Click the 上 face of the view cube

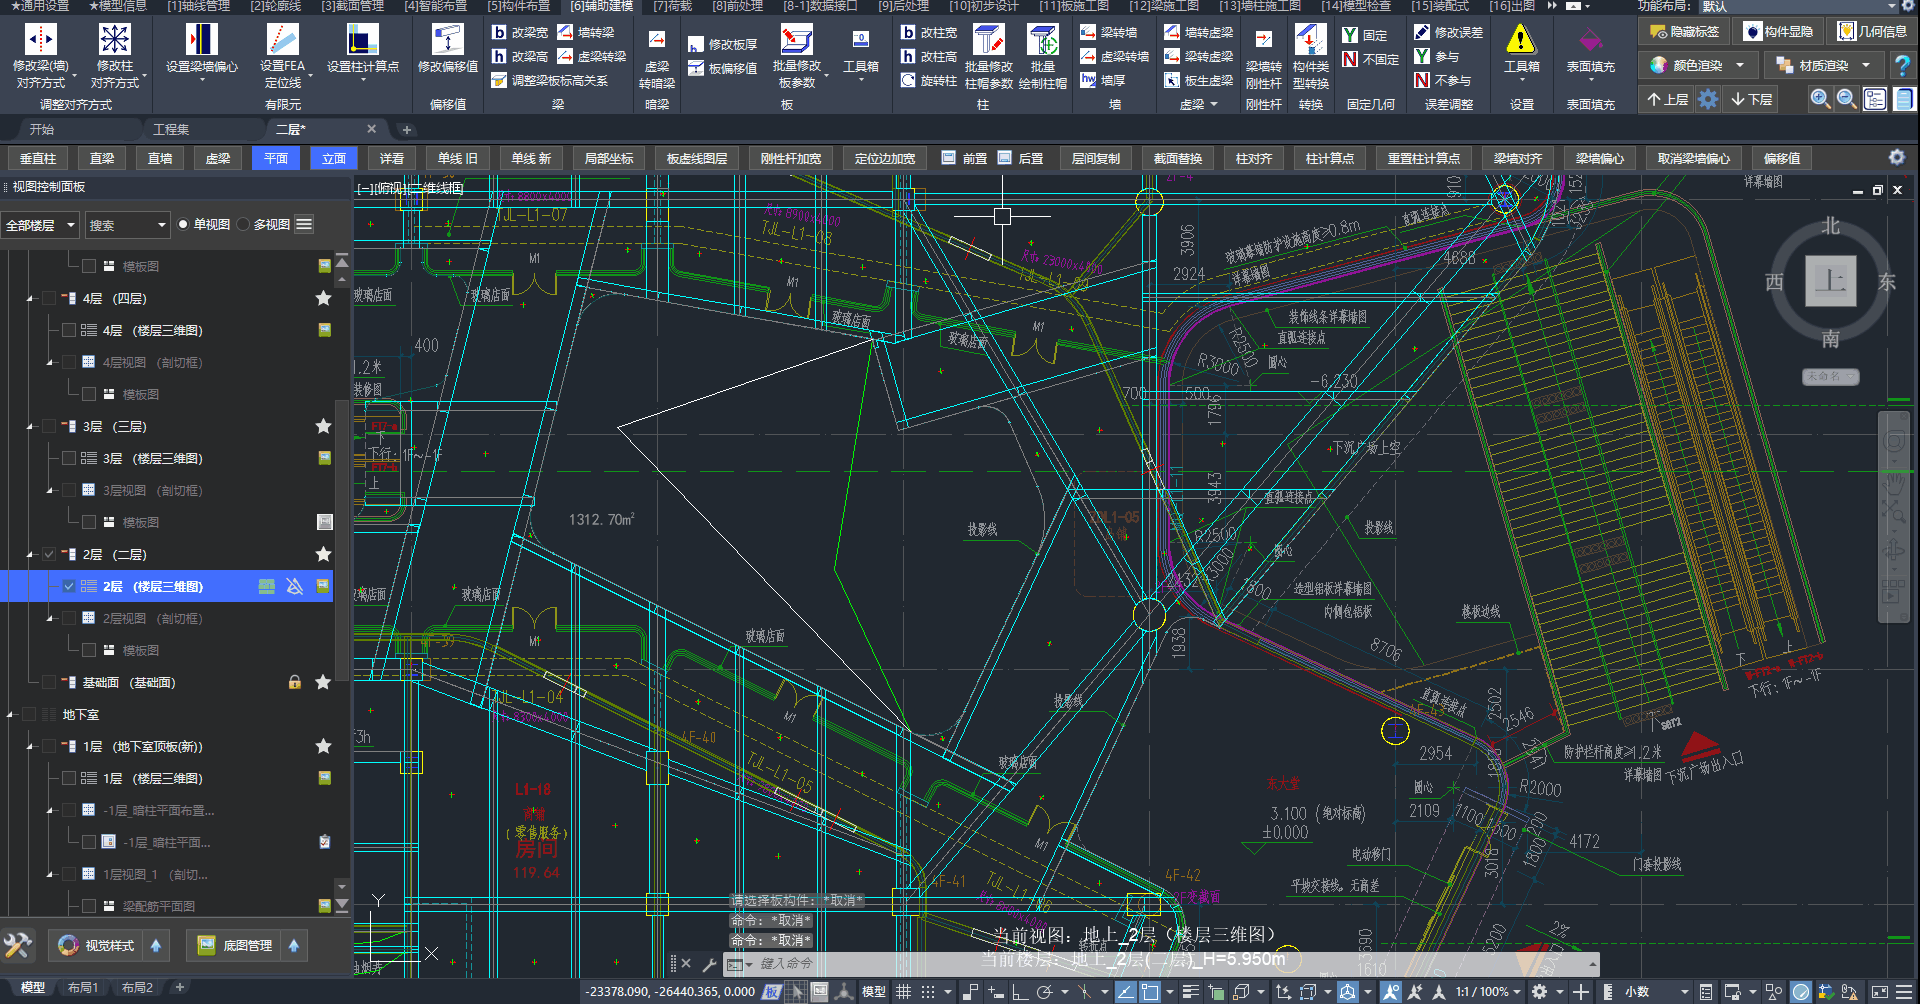pyautogui.click(x=1830, y=281)
